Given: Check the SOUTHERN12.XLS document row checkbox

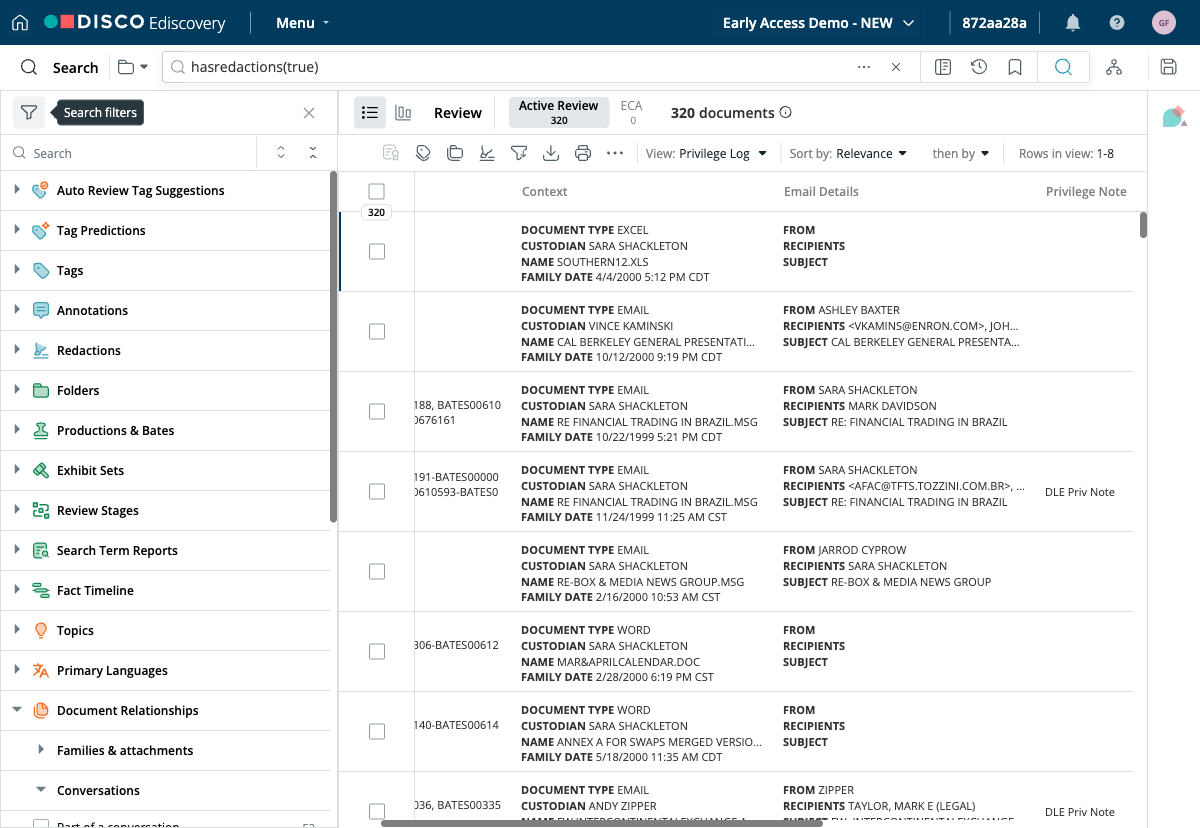Looking at the screenshot, I should pyautogui.click(x=377, y=252).
